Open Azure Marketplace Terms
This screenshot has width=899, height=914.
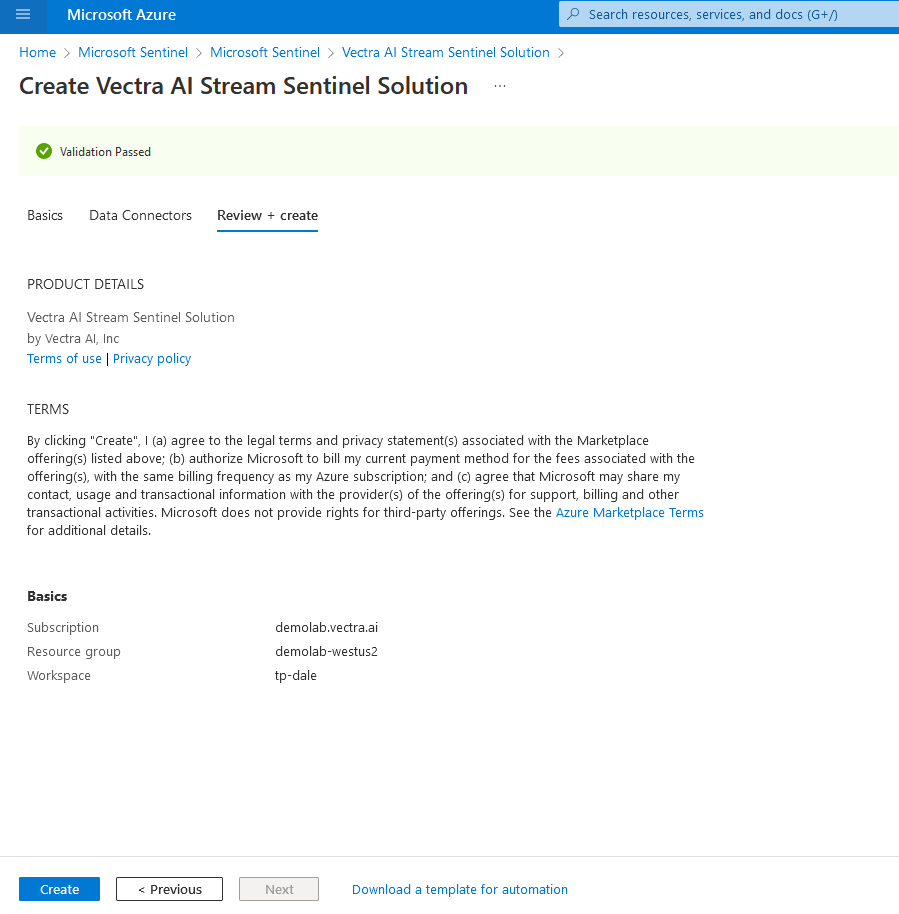pos(629,512)
